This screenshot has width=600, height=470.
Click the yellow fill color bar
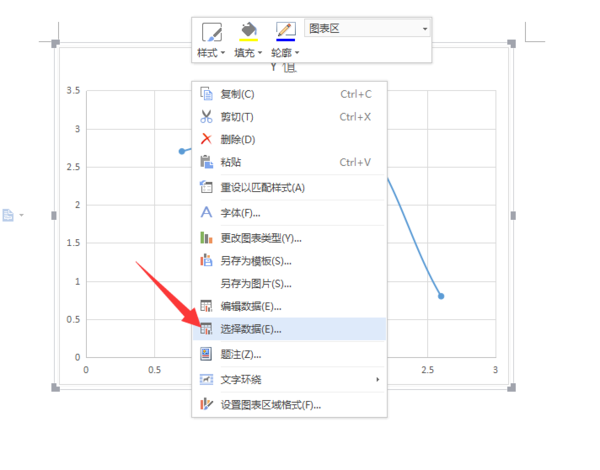[x=249, y=39]
